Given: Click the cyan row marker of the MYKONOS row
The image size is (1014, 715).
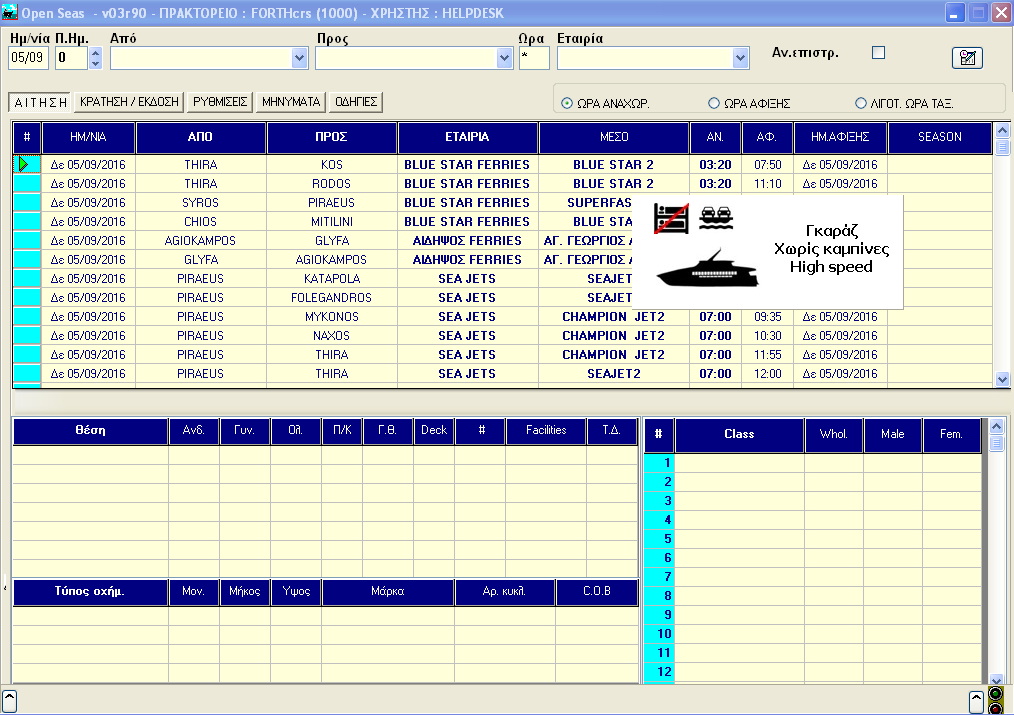Looking at the screenshot, I should coord(27,317).
